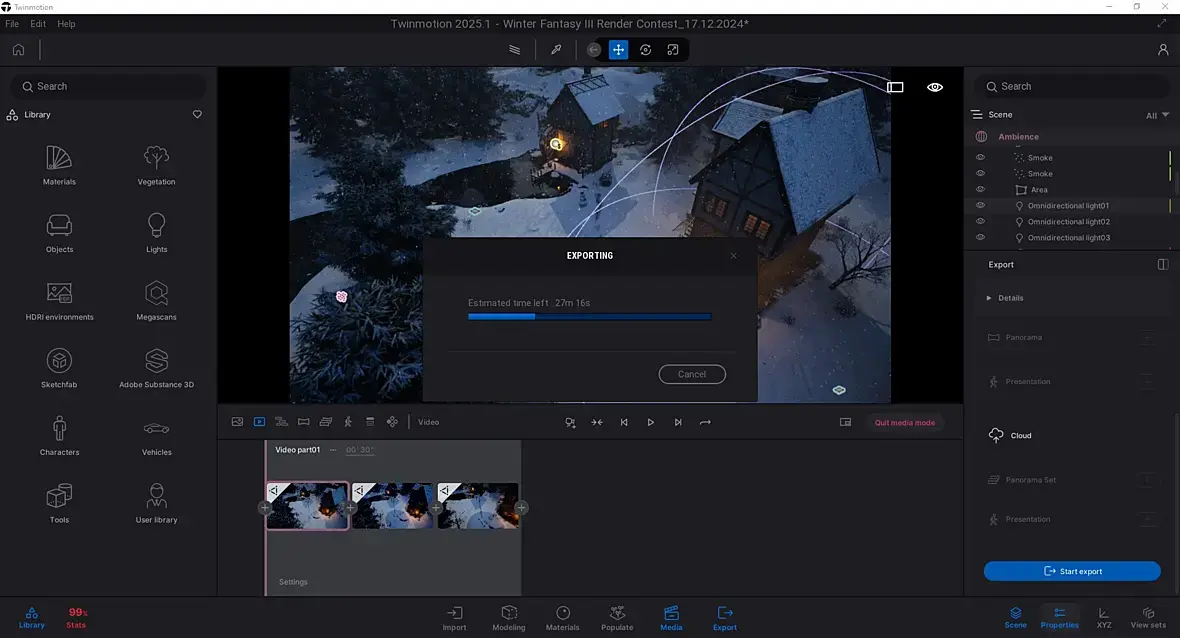The image size is (1180, 638).
Task: Select the Characters library category
Action: pos(59,435)
